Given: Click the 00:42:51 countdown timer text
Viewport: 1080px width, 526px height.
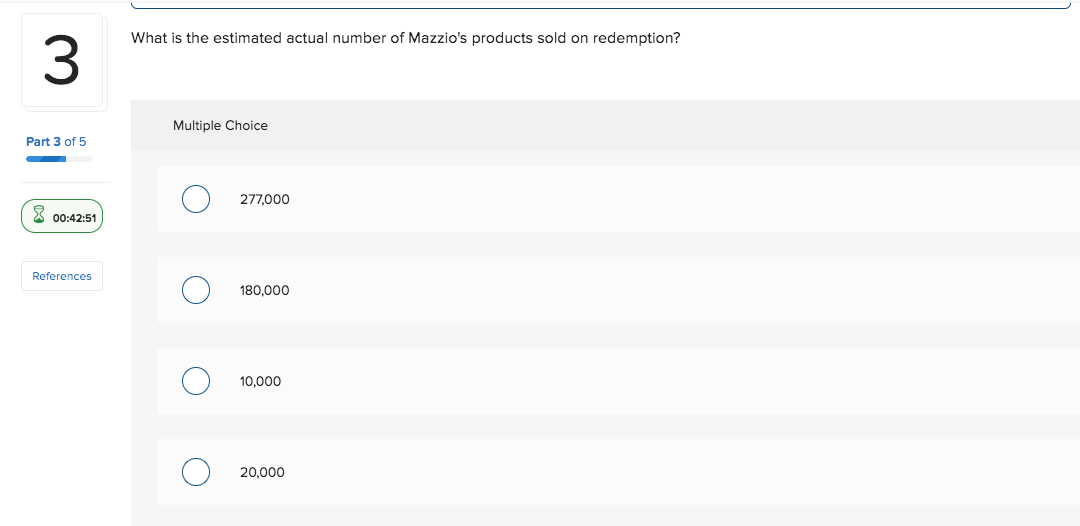Looking at the screenshot, I should (74, 218).
